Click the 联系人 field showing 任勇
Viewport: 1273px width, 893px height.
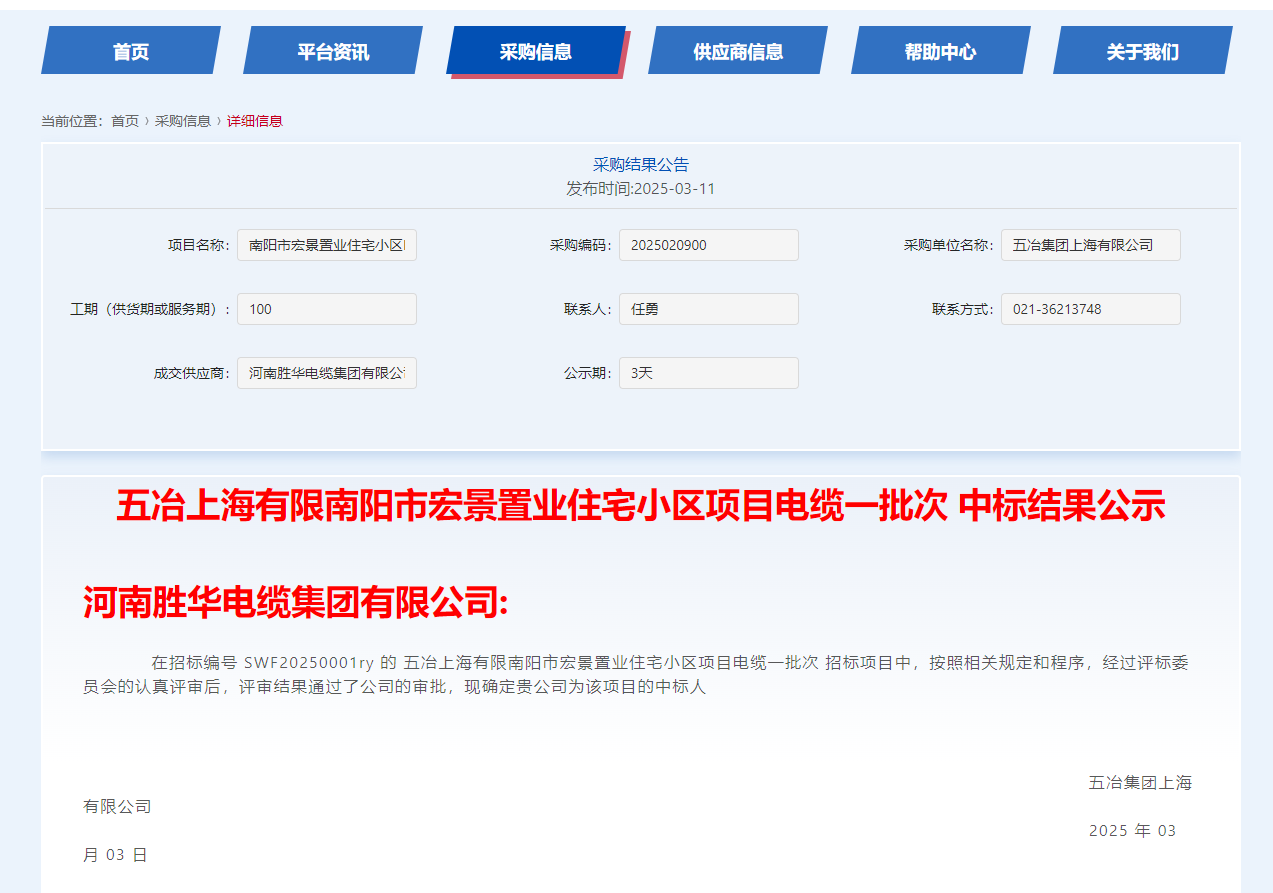(708, 308)
